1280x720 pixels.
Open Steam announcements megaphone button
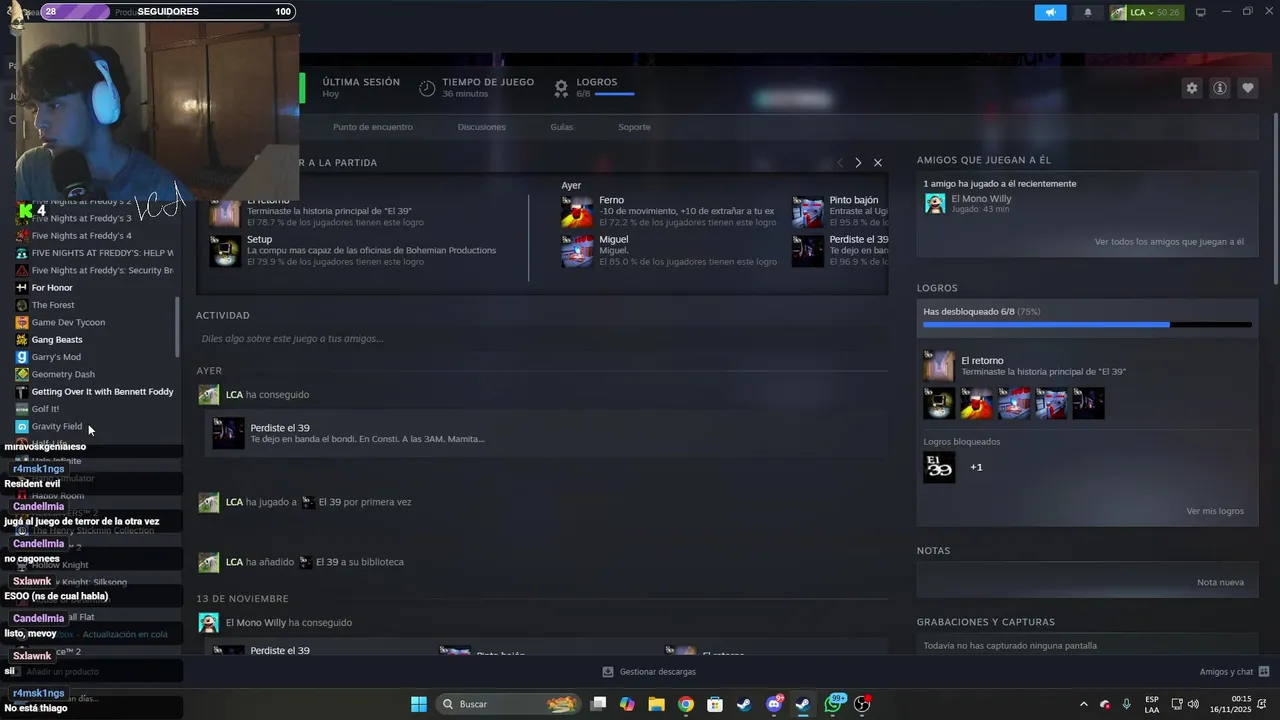point(1050,12)
